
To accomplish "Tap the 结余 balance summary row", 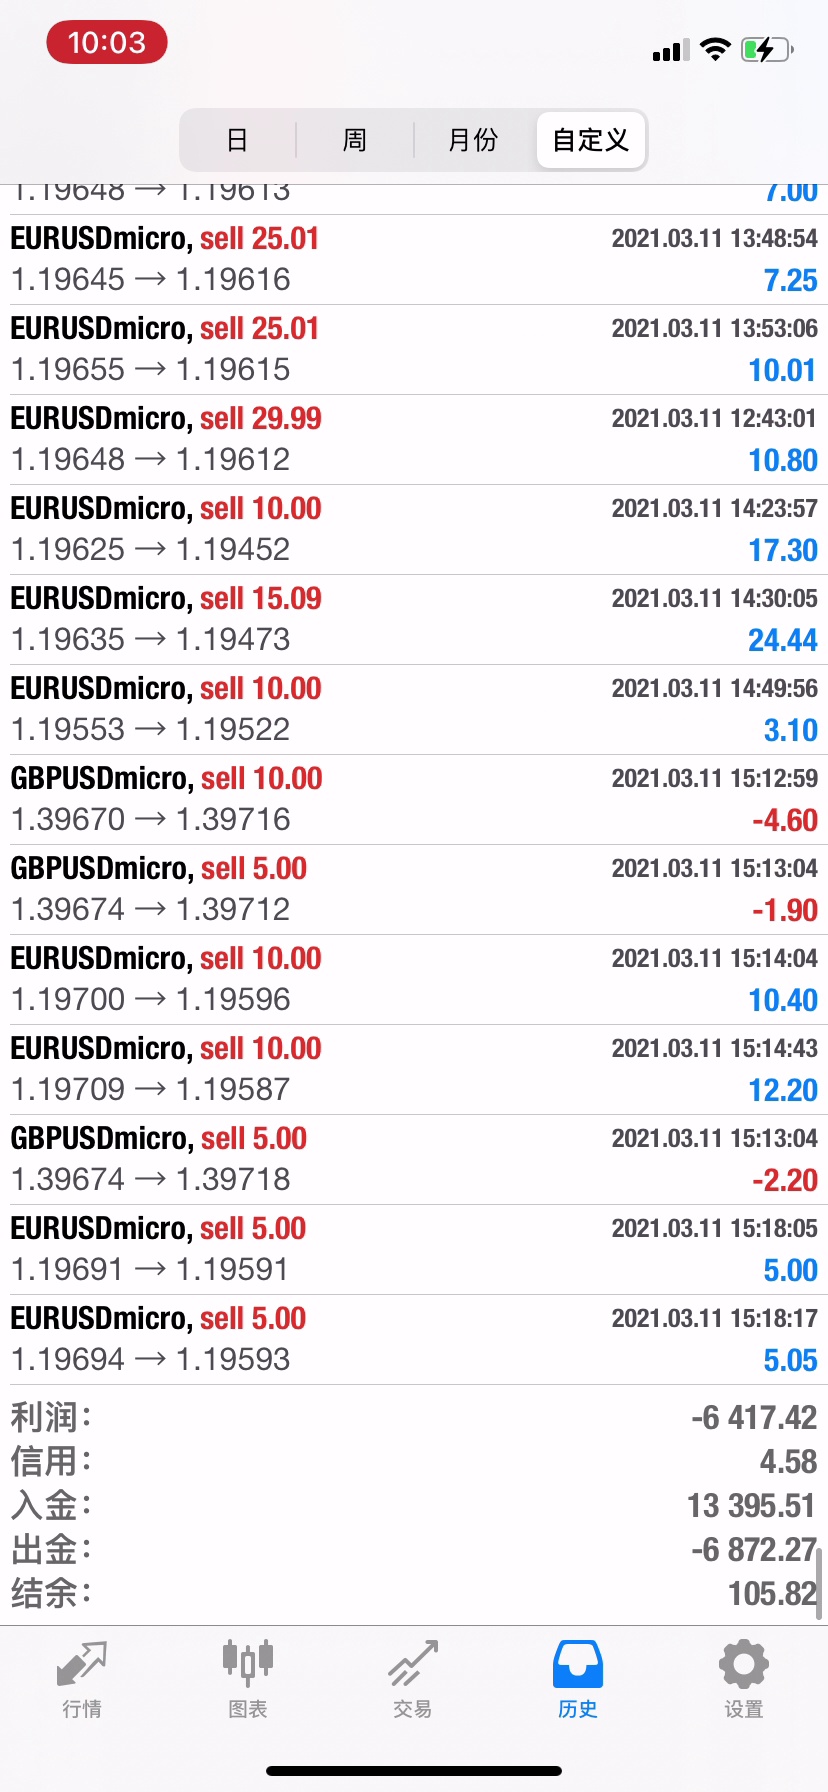I will click(x=414, y=1593).
